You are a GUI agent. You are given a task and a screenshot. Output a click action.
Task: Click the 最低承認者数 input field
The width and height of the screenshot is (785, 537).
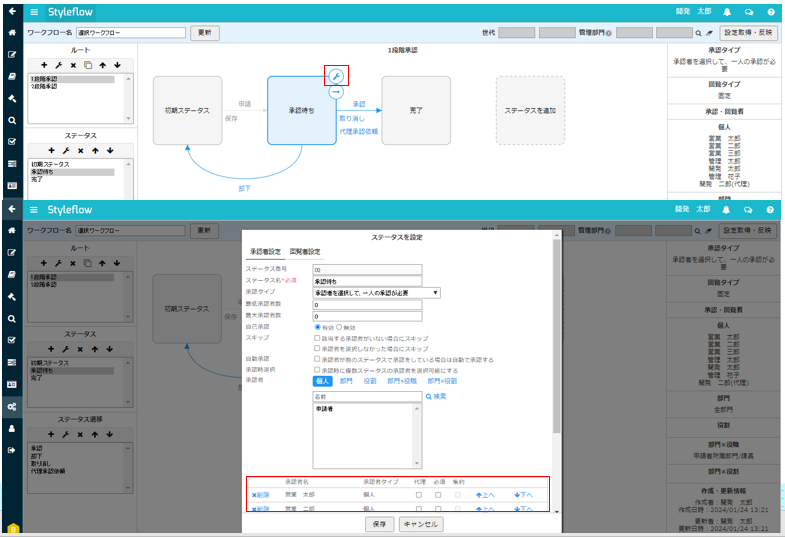tap(367, 304)
